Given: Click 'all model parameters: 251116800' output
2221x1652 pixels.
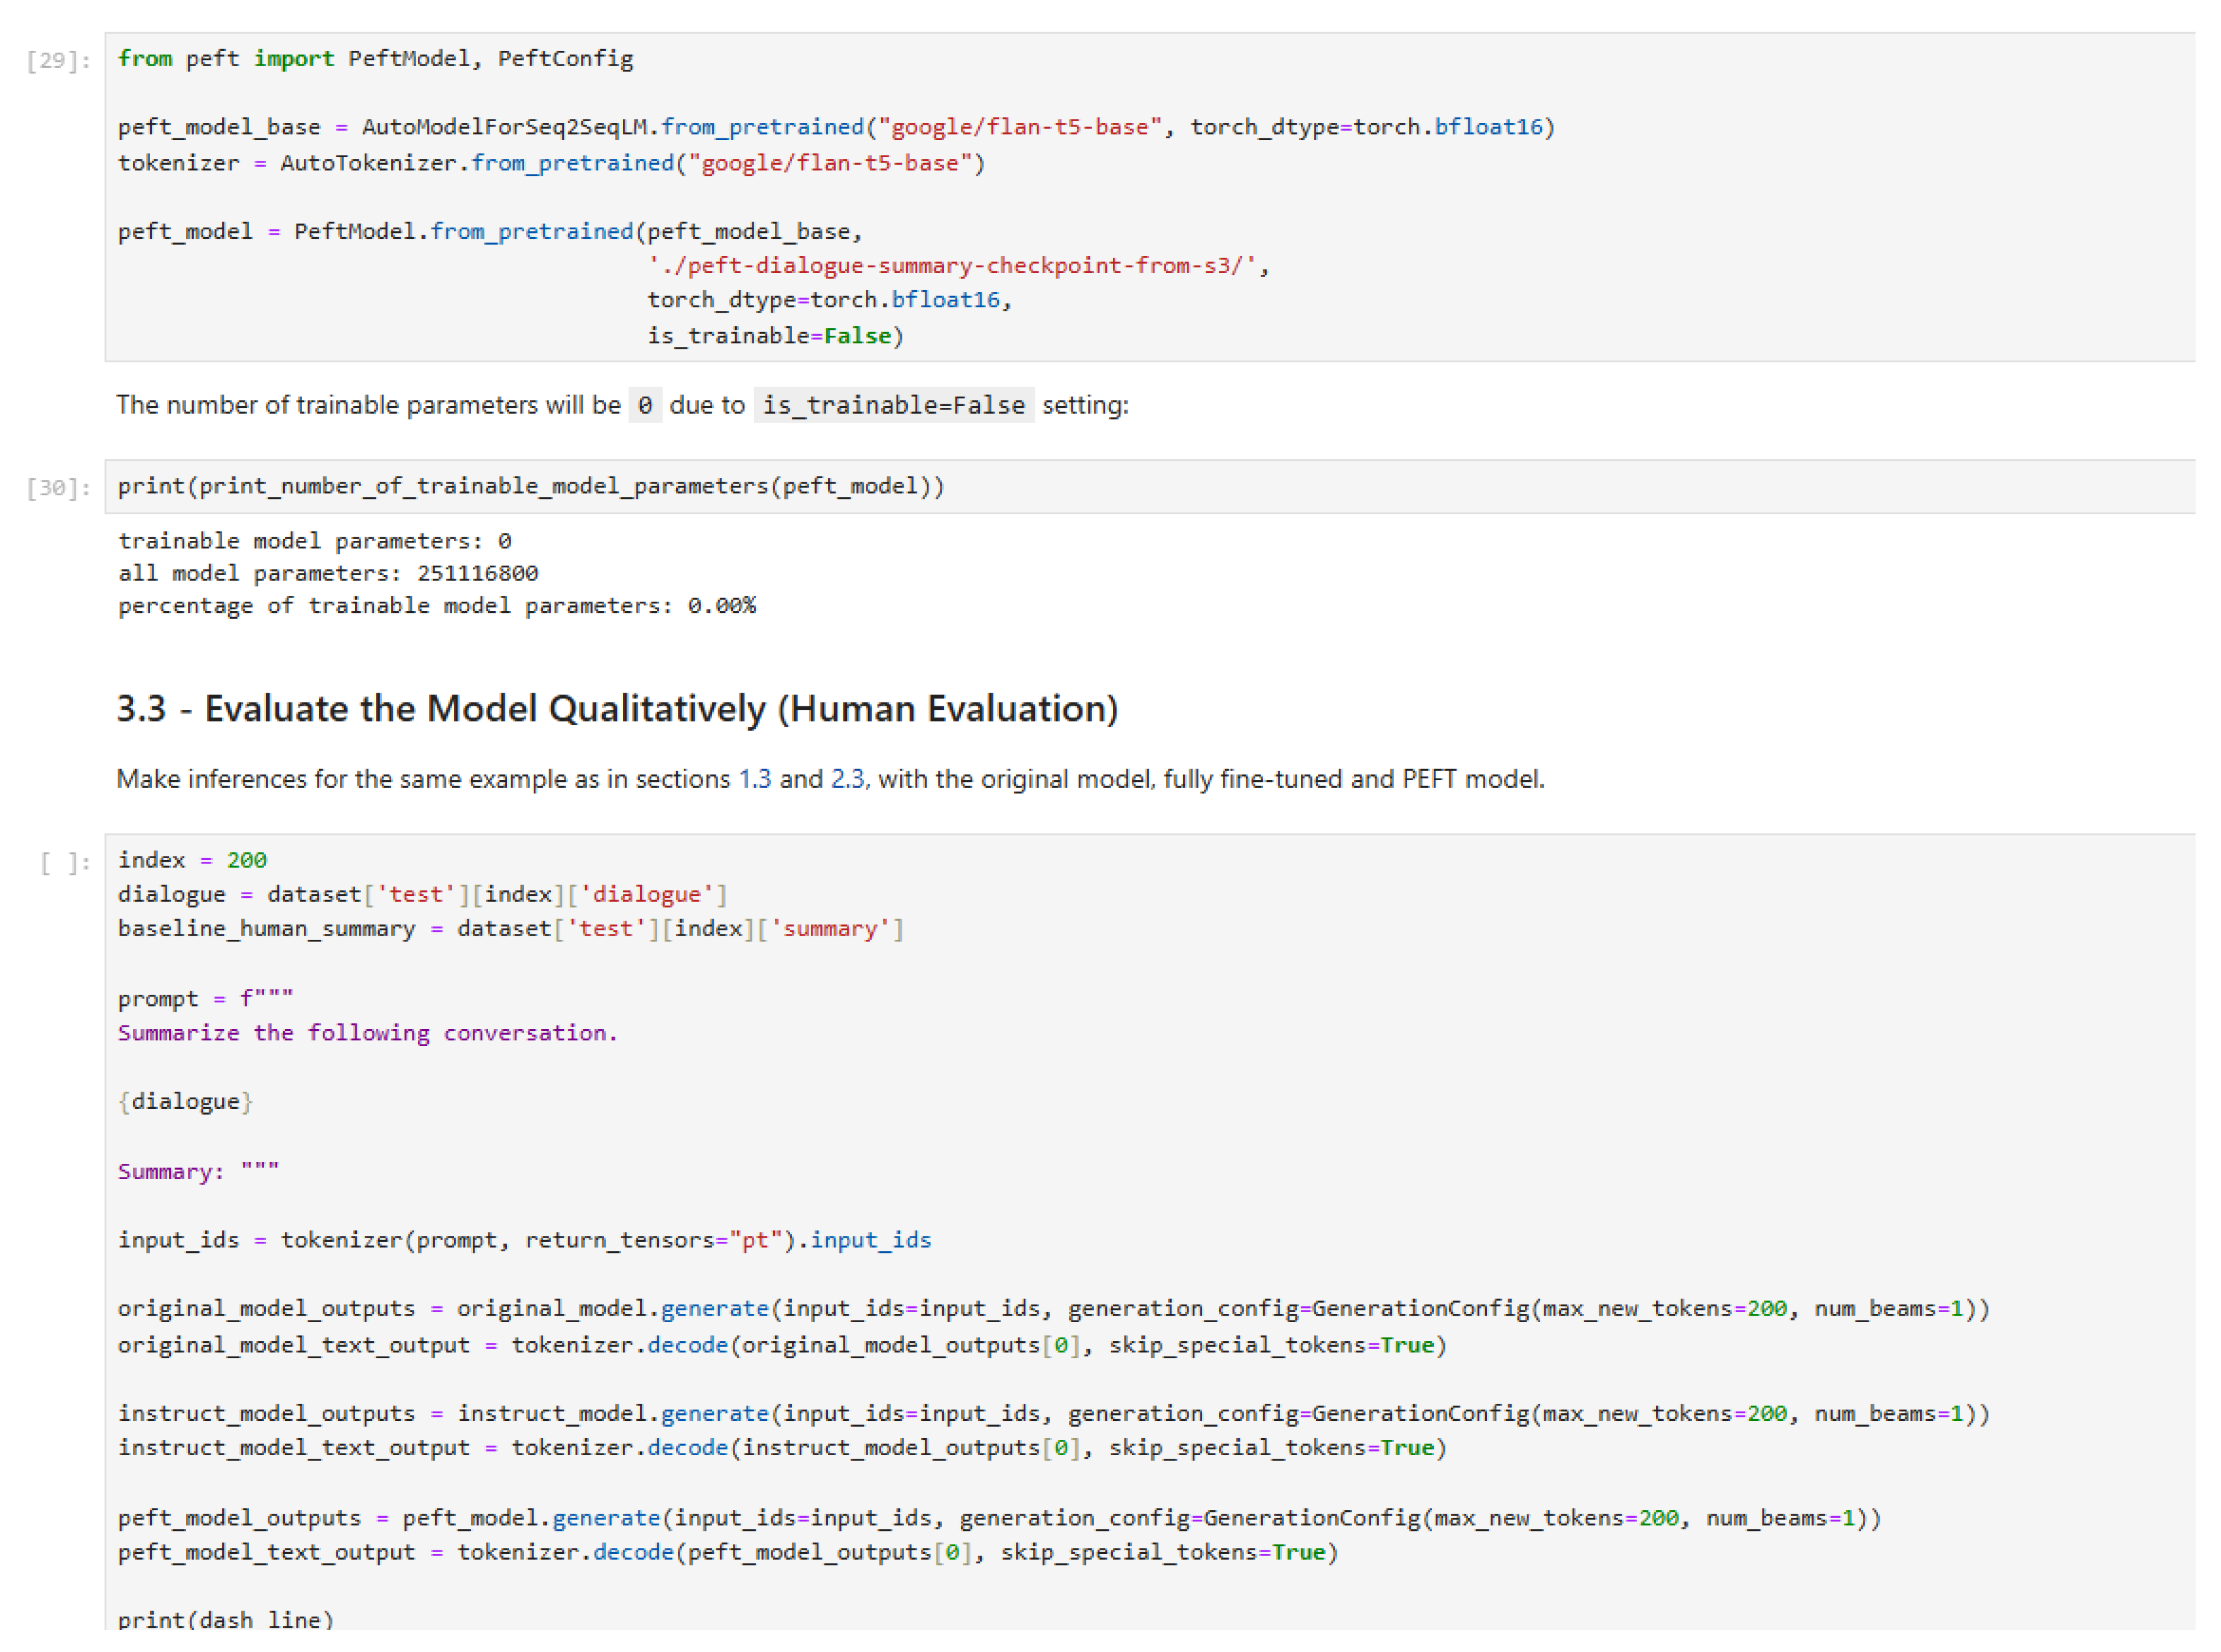Looking at the screenshot, I should [x=328, y=573].
